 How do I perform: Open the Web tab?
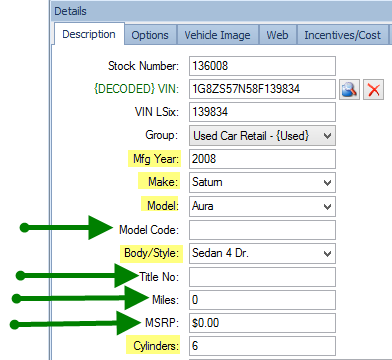point(277,35)
